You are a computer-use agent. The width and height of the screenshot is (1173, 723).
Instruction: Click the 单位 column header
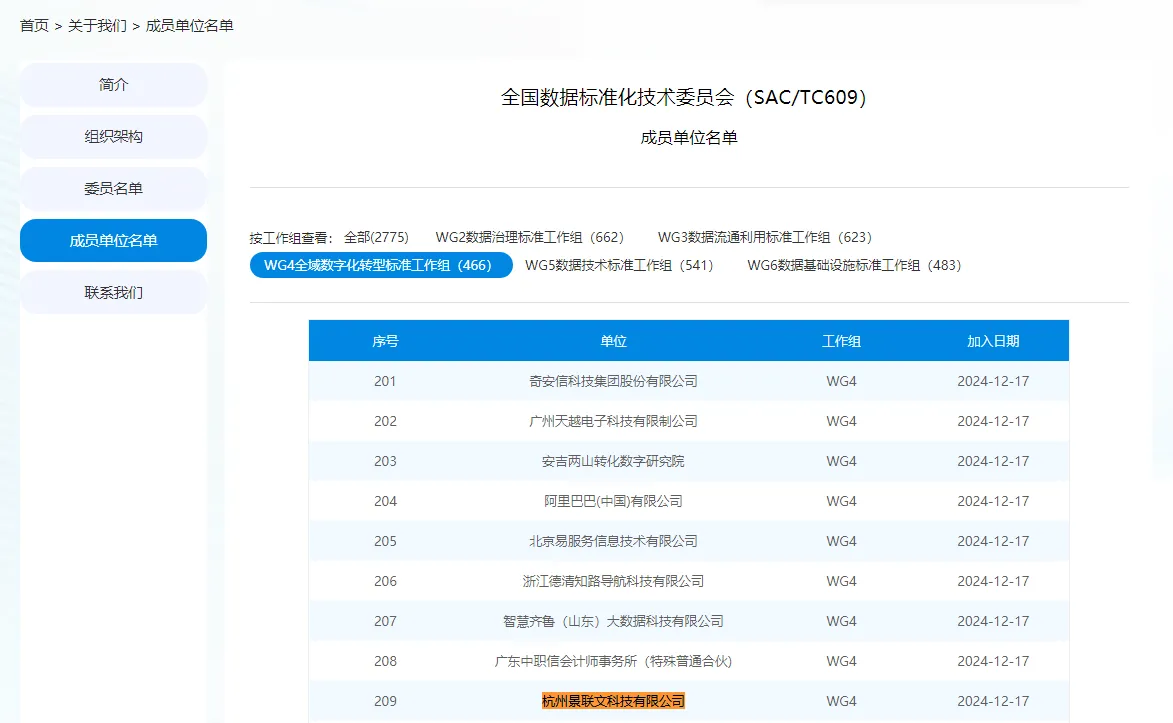[x=613, y=341]
